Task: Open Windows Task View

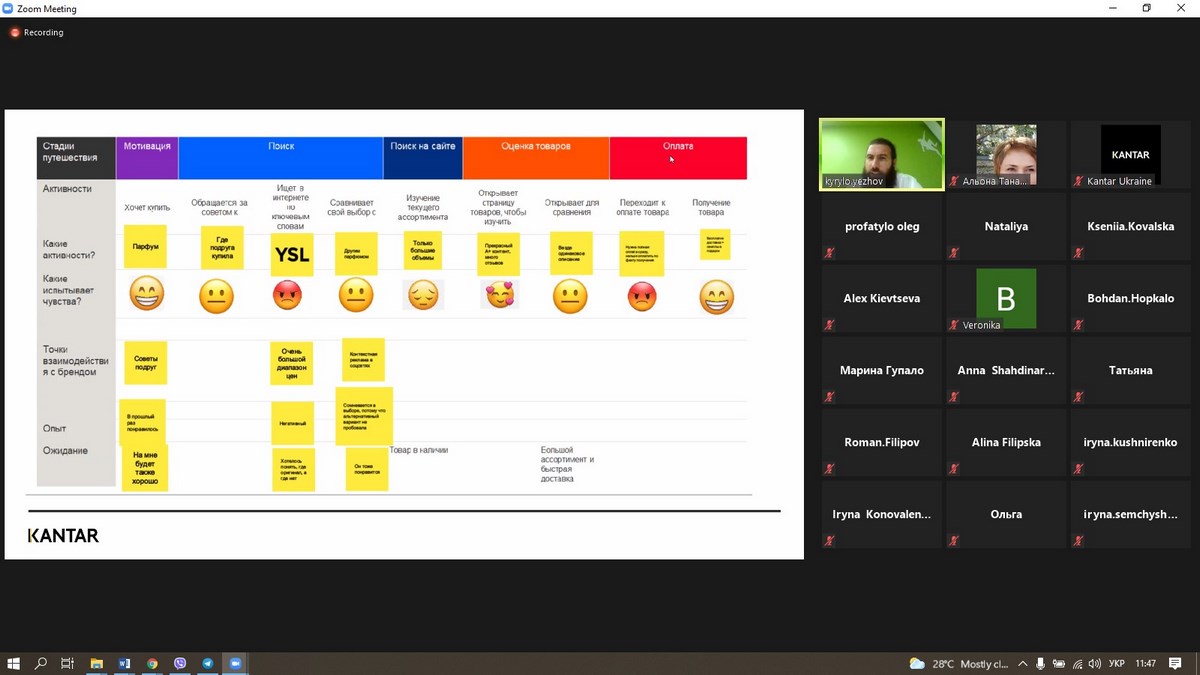Action: coord(68,664)
